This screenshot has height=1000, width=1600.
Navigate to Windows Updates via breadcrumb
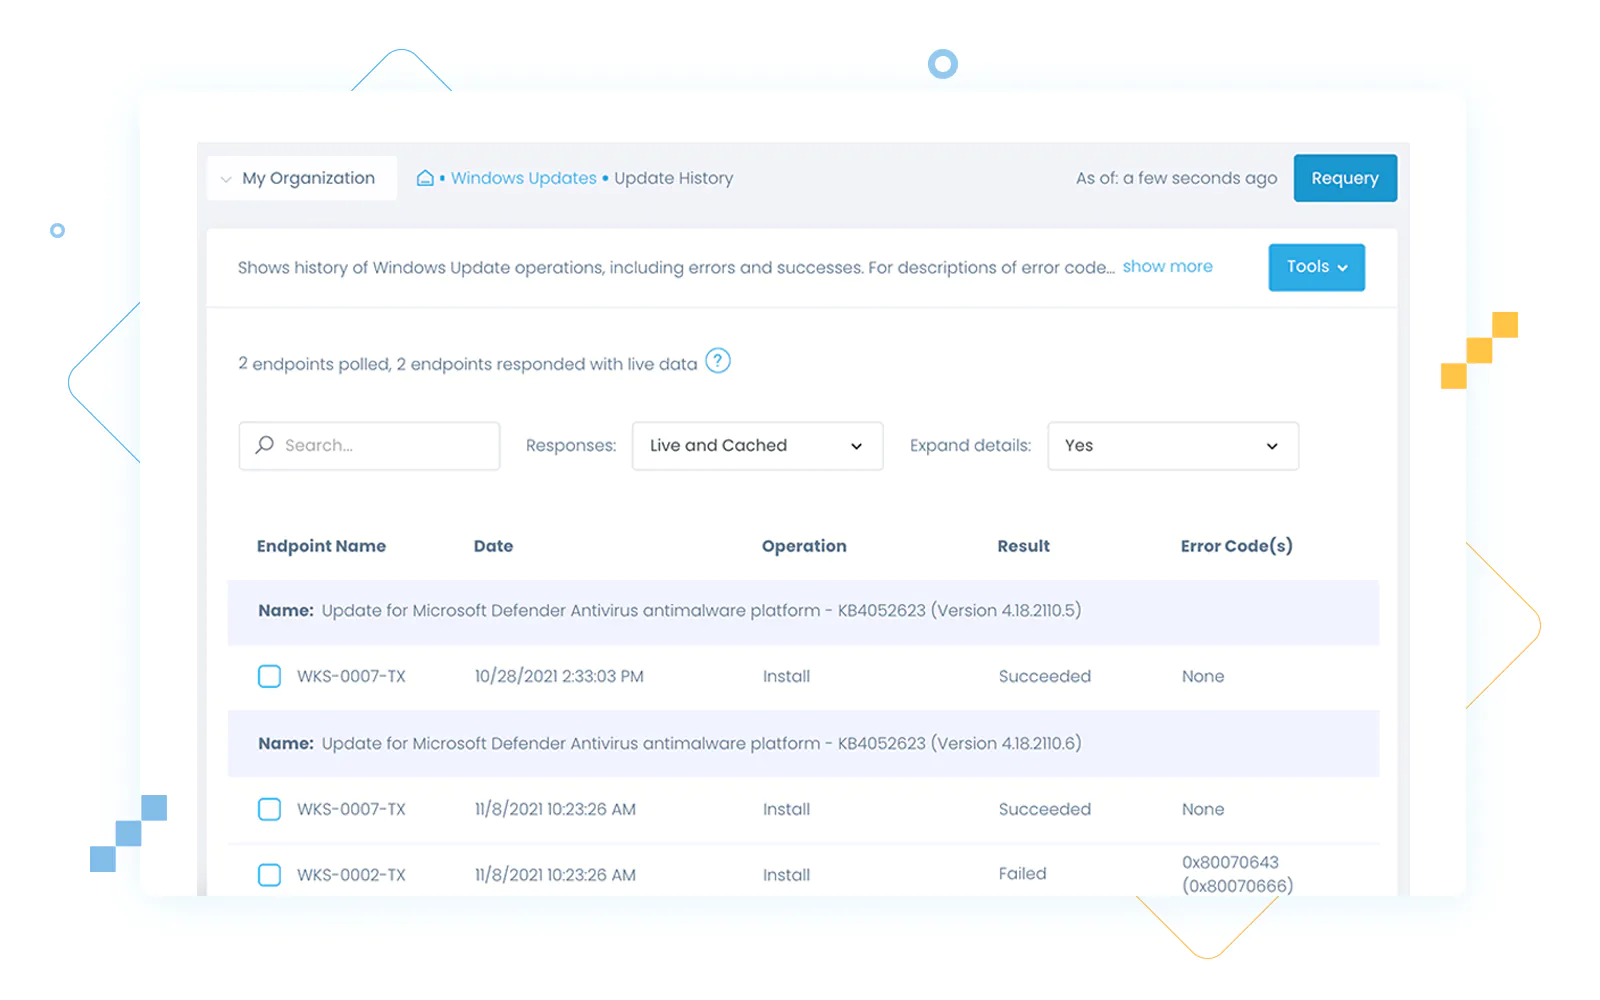point(523,177)
